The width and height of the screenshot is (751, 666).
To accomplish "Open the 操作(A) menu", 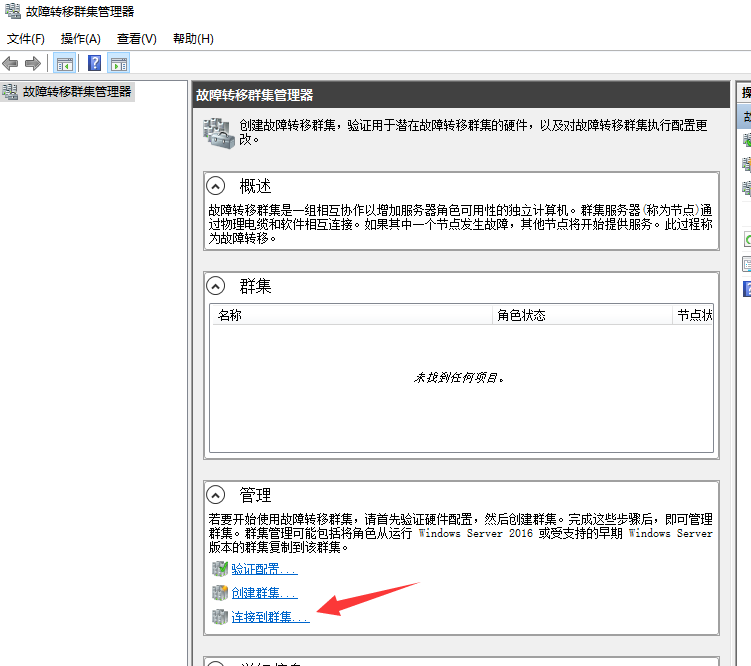I will click(x=80, y=39).
